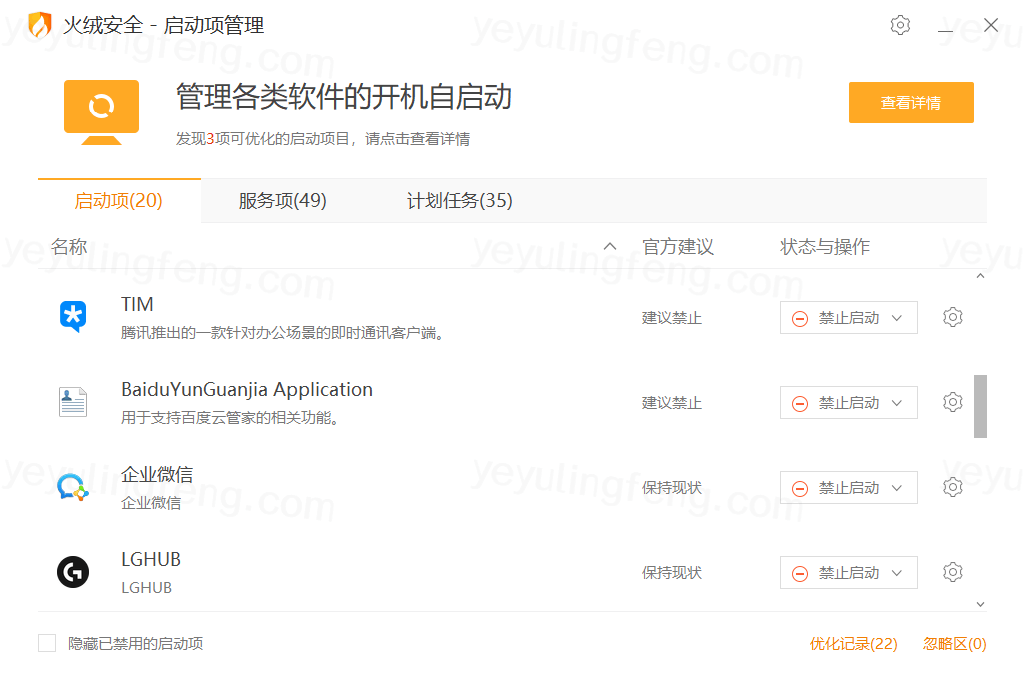
Task: Click the scroll down arrow
Action: (981, 604)
